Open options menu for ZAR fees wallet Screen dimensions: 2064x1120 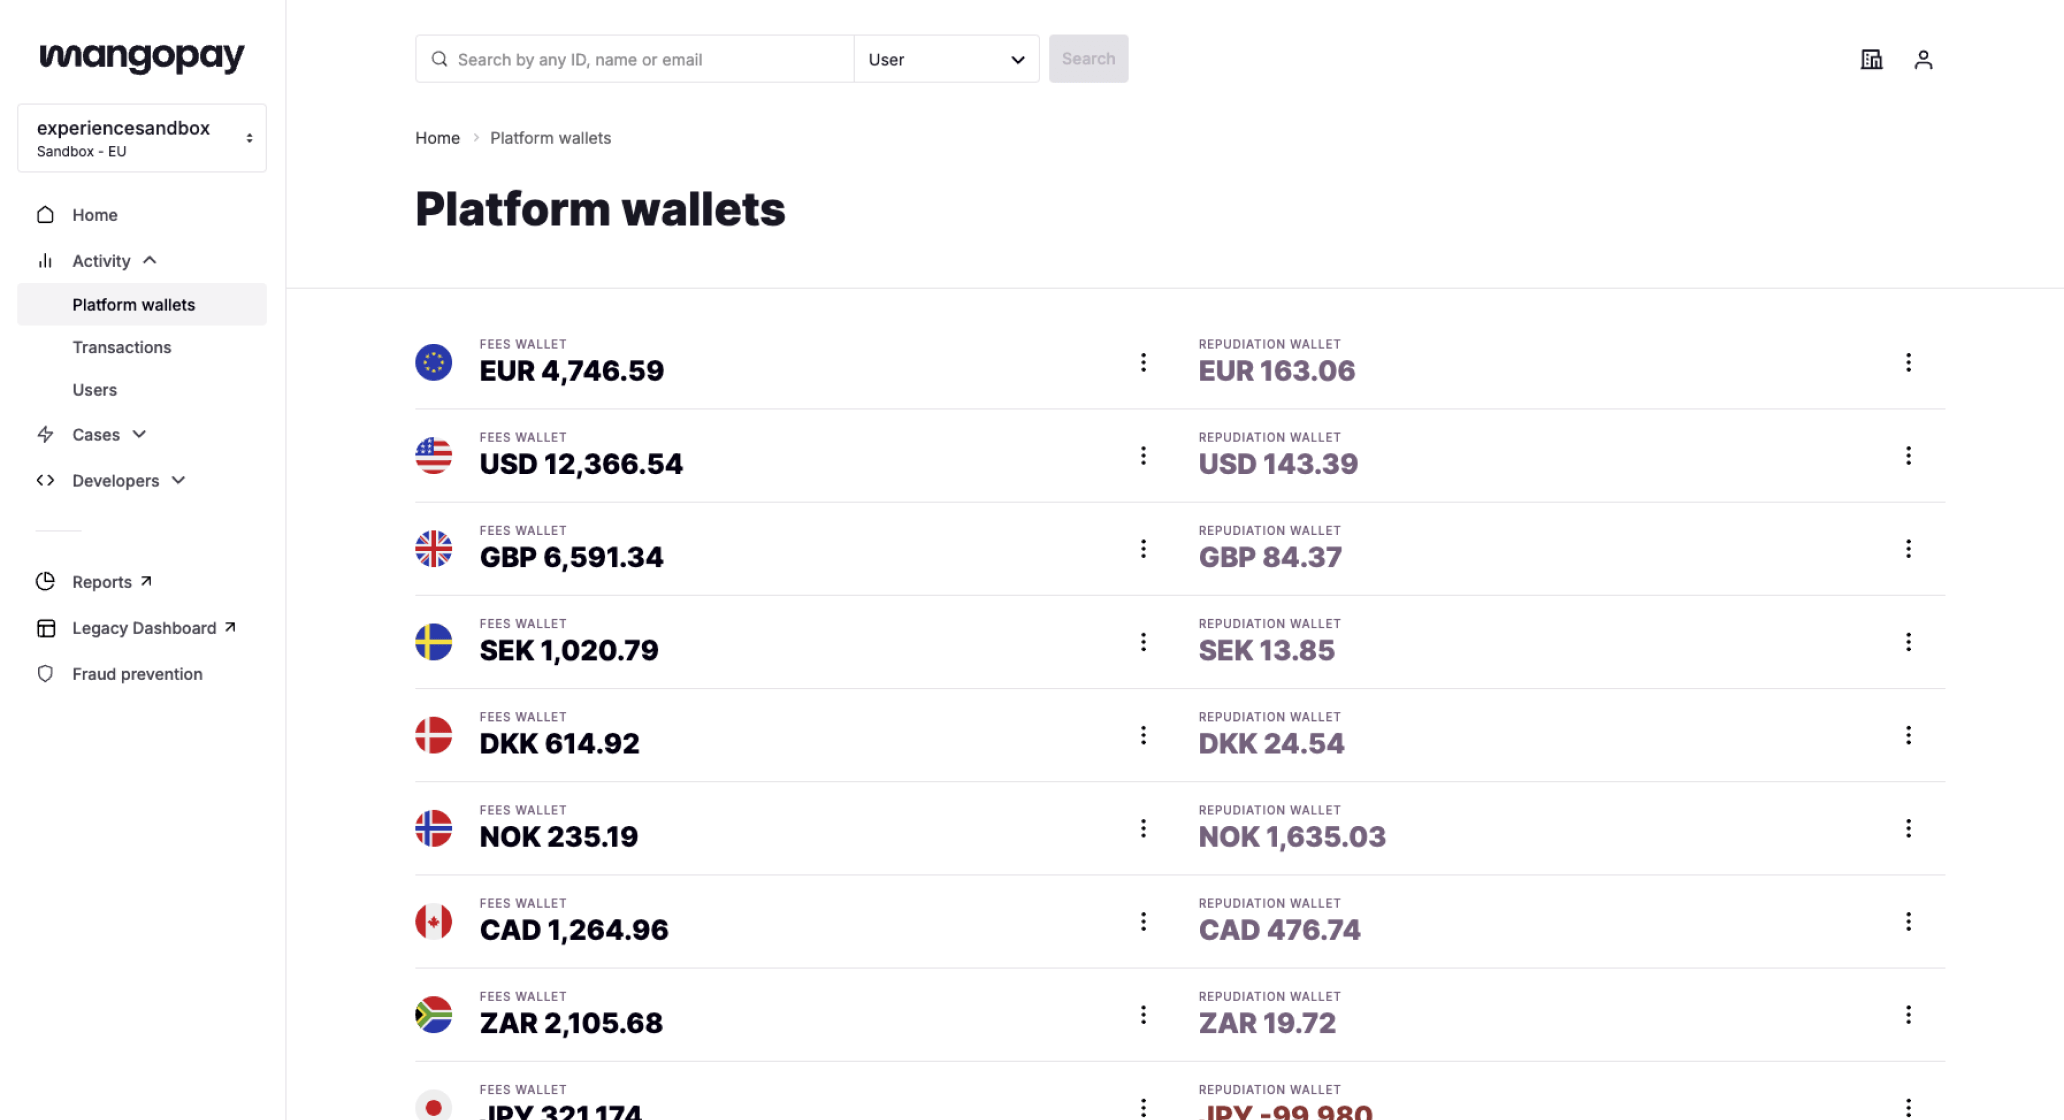[x=1143, y=1014]
